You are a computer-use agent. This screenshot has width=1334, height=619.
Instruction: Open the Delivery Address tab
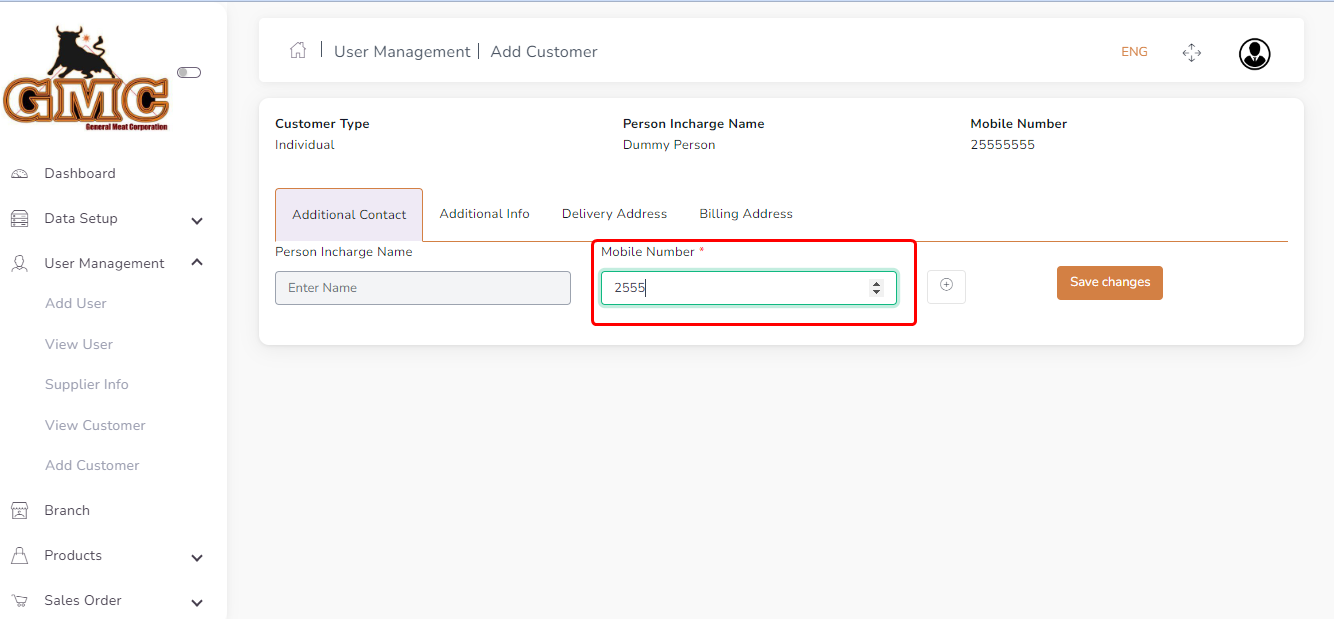(x=614, y=214)
